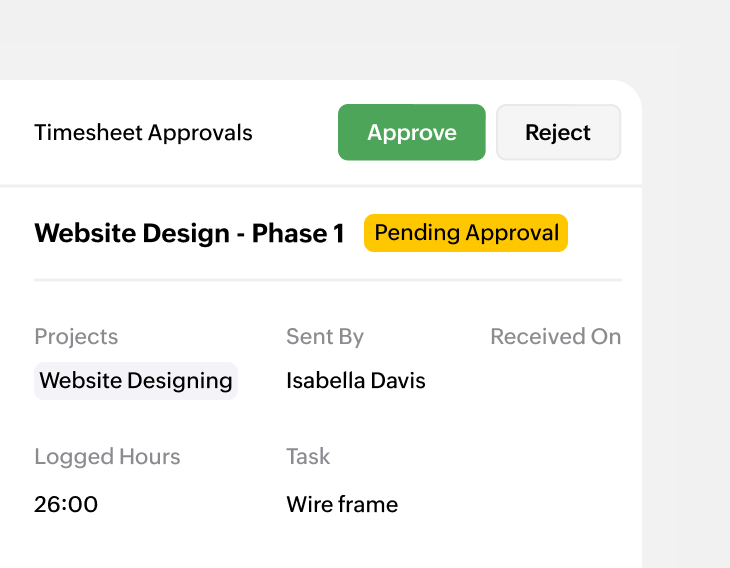Screen dimensions: 730x568
Task: Click the Timesheet Approvals header title
Action: [x=143, y=132]
